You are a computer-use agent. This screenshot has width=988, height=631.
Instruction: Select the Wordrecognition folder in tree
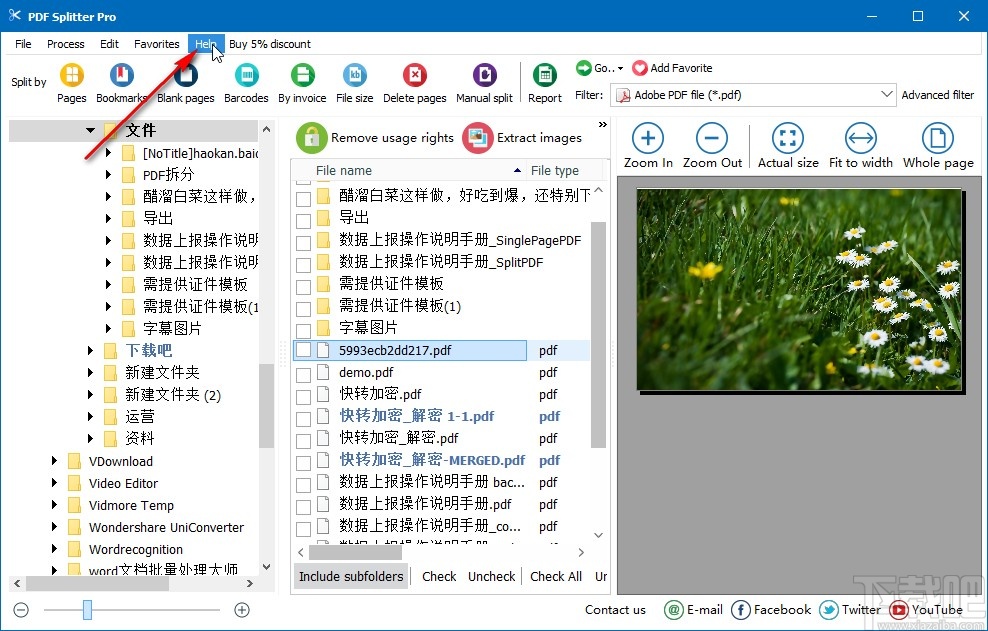point(135,549)
